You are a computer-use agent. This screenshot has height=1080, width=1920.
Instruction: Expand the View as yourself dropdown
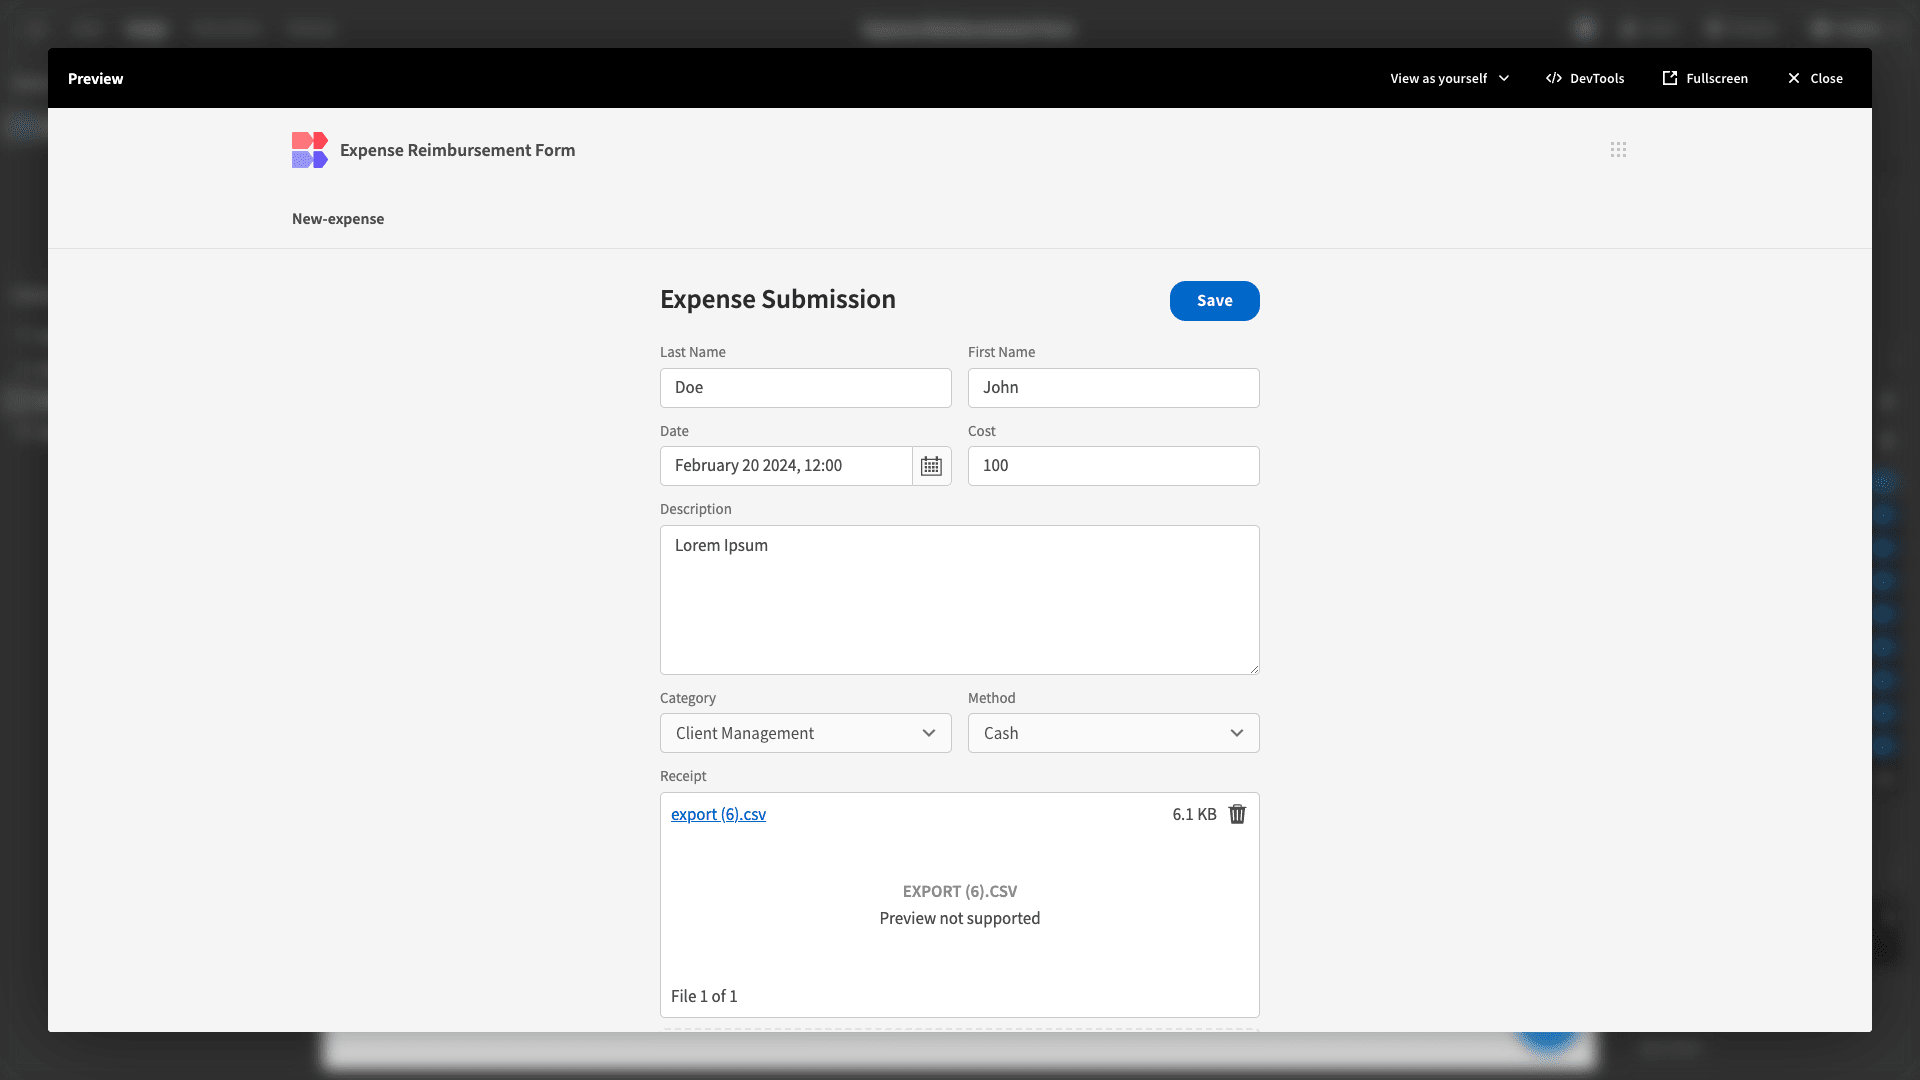pyautogui.click(x=1450, y=78)
